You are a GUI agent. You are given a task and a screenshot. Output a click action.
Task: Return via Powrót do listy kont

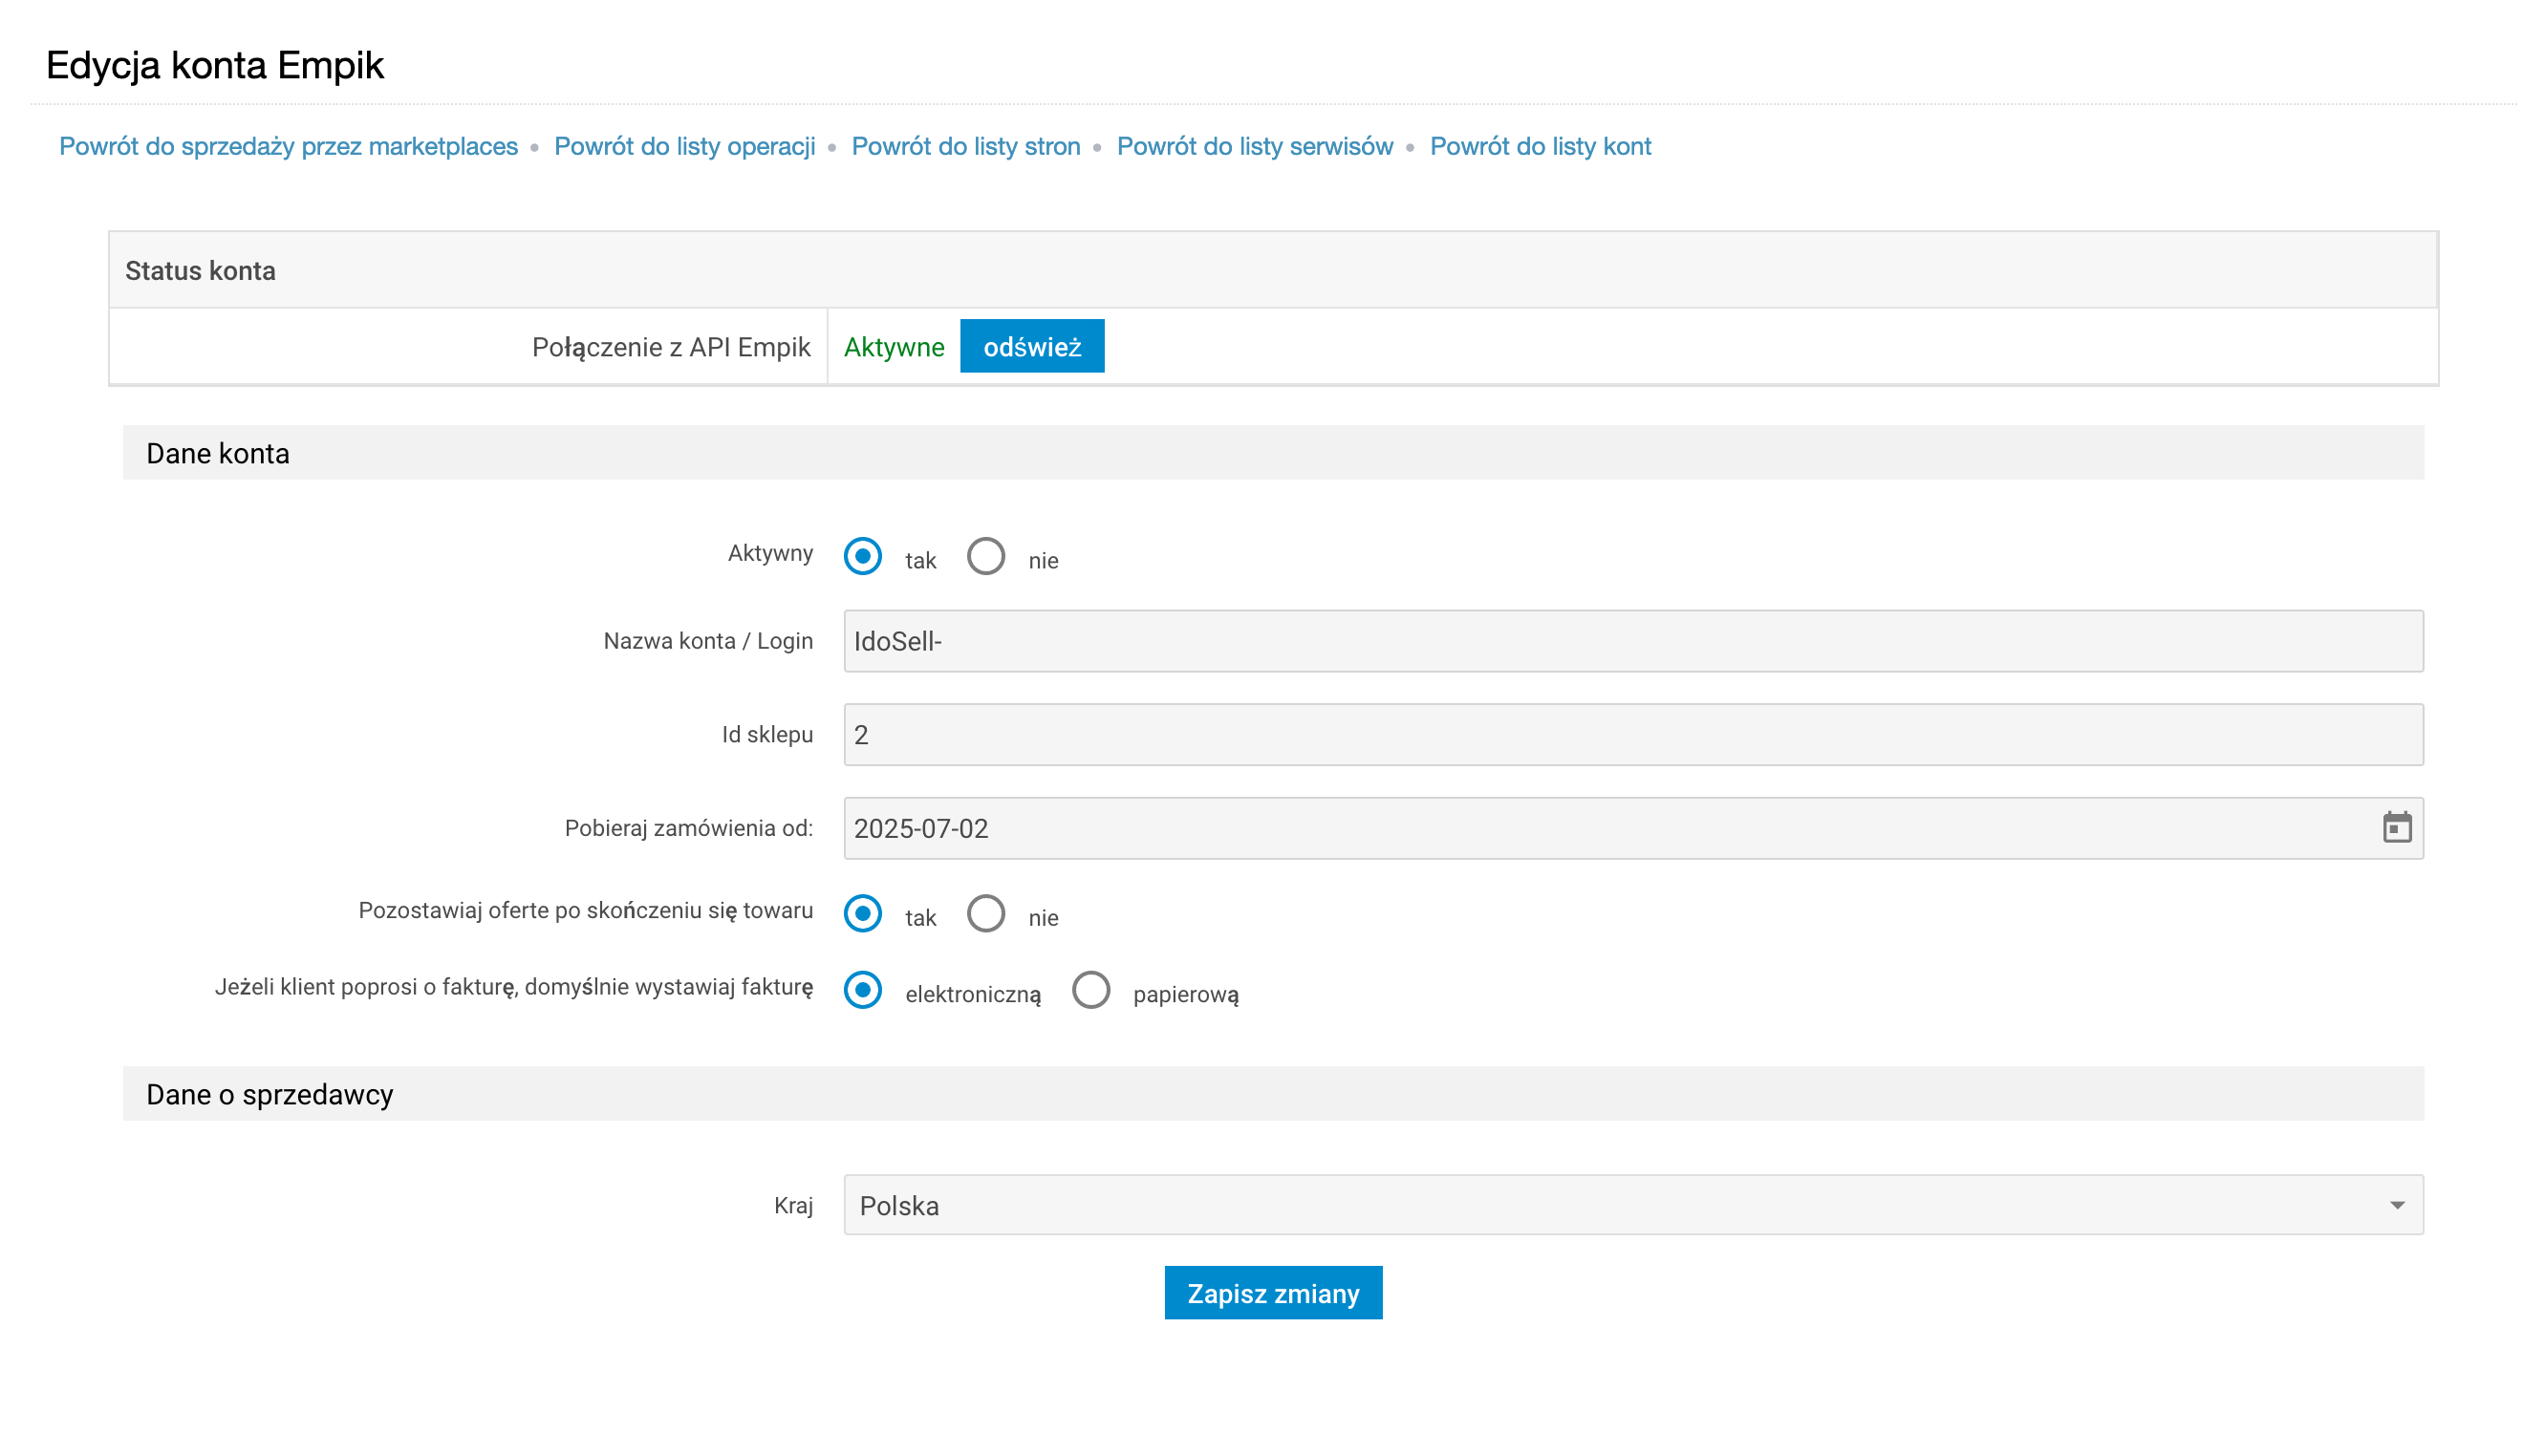1539,146
